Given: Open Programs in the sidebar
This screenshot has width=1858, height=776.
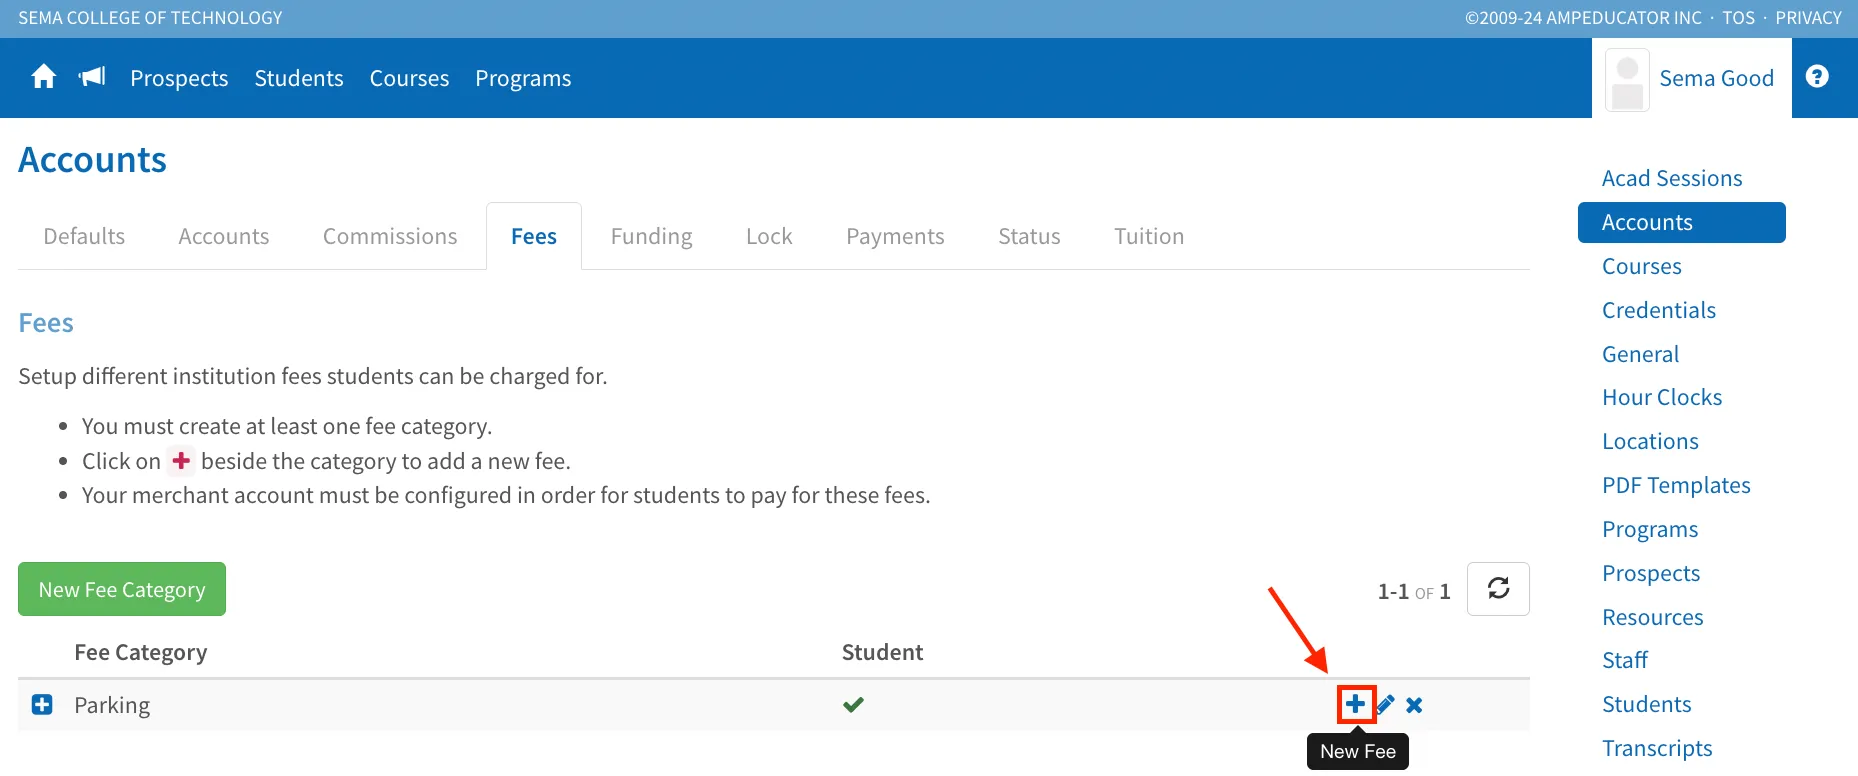Looking at the screenshot, I should [1650, 529].
